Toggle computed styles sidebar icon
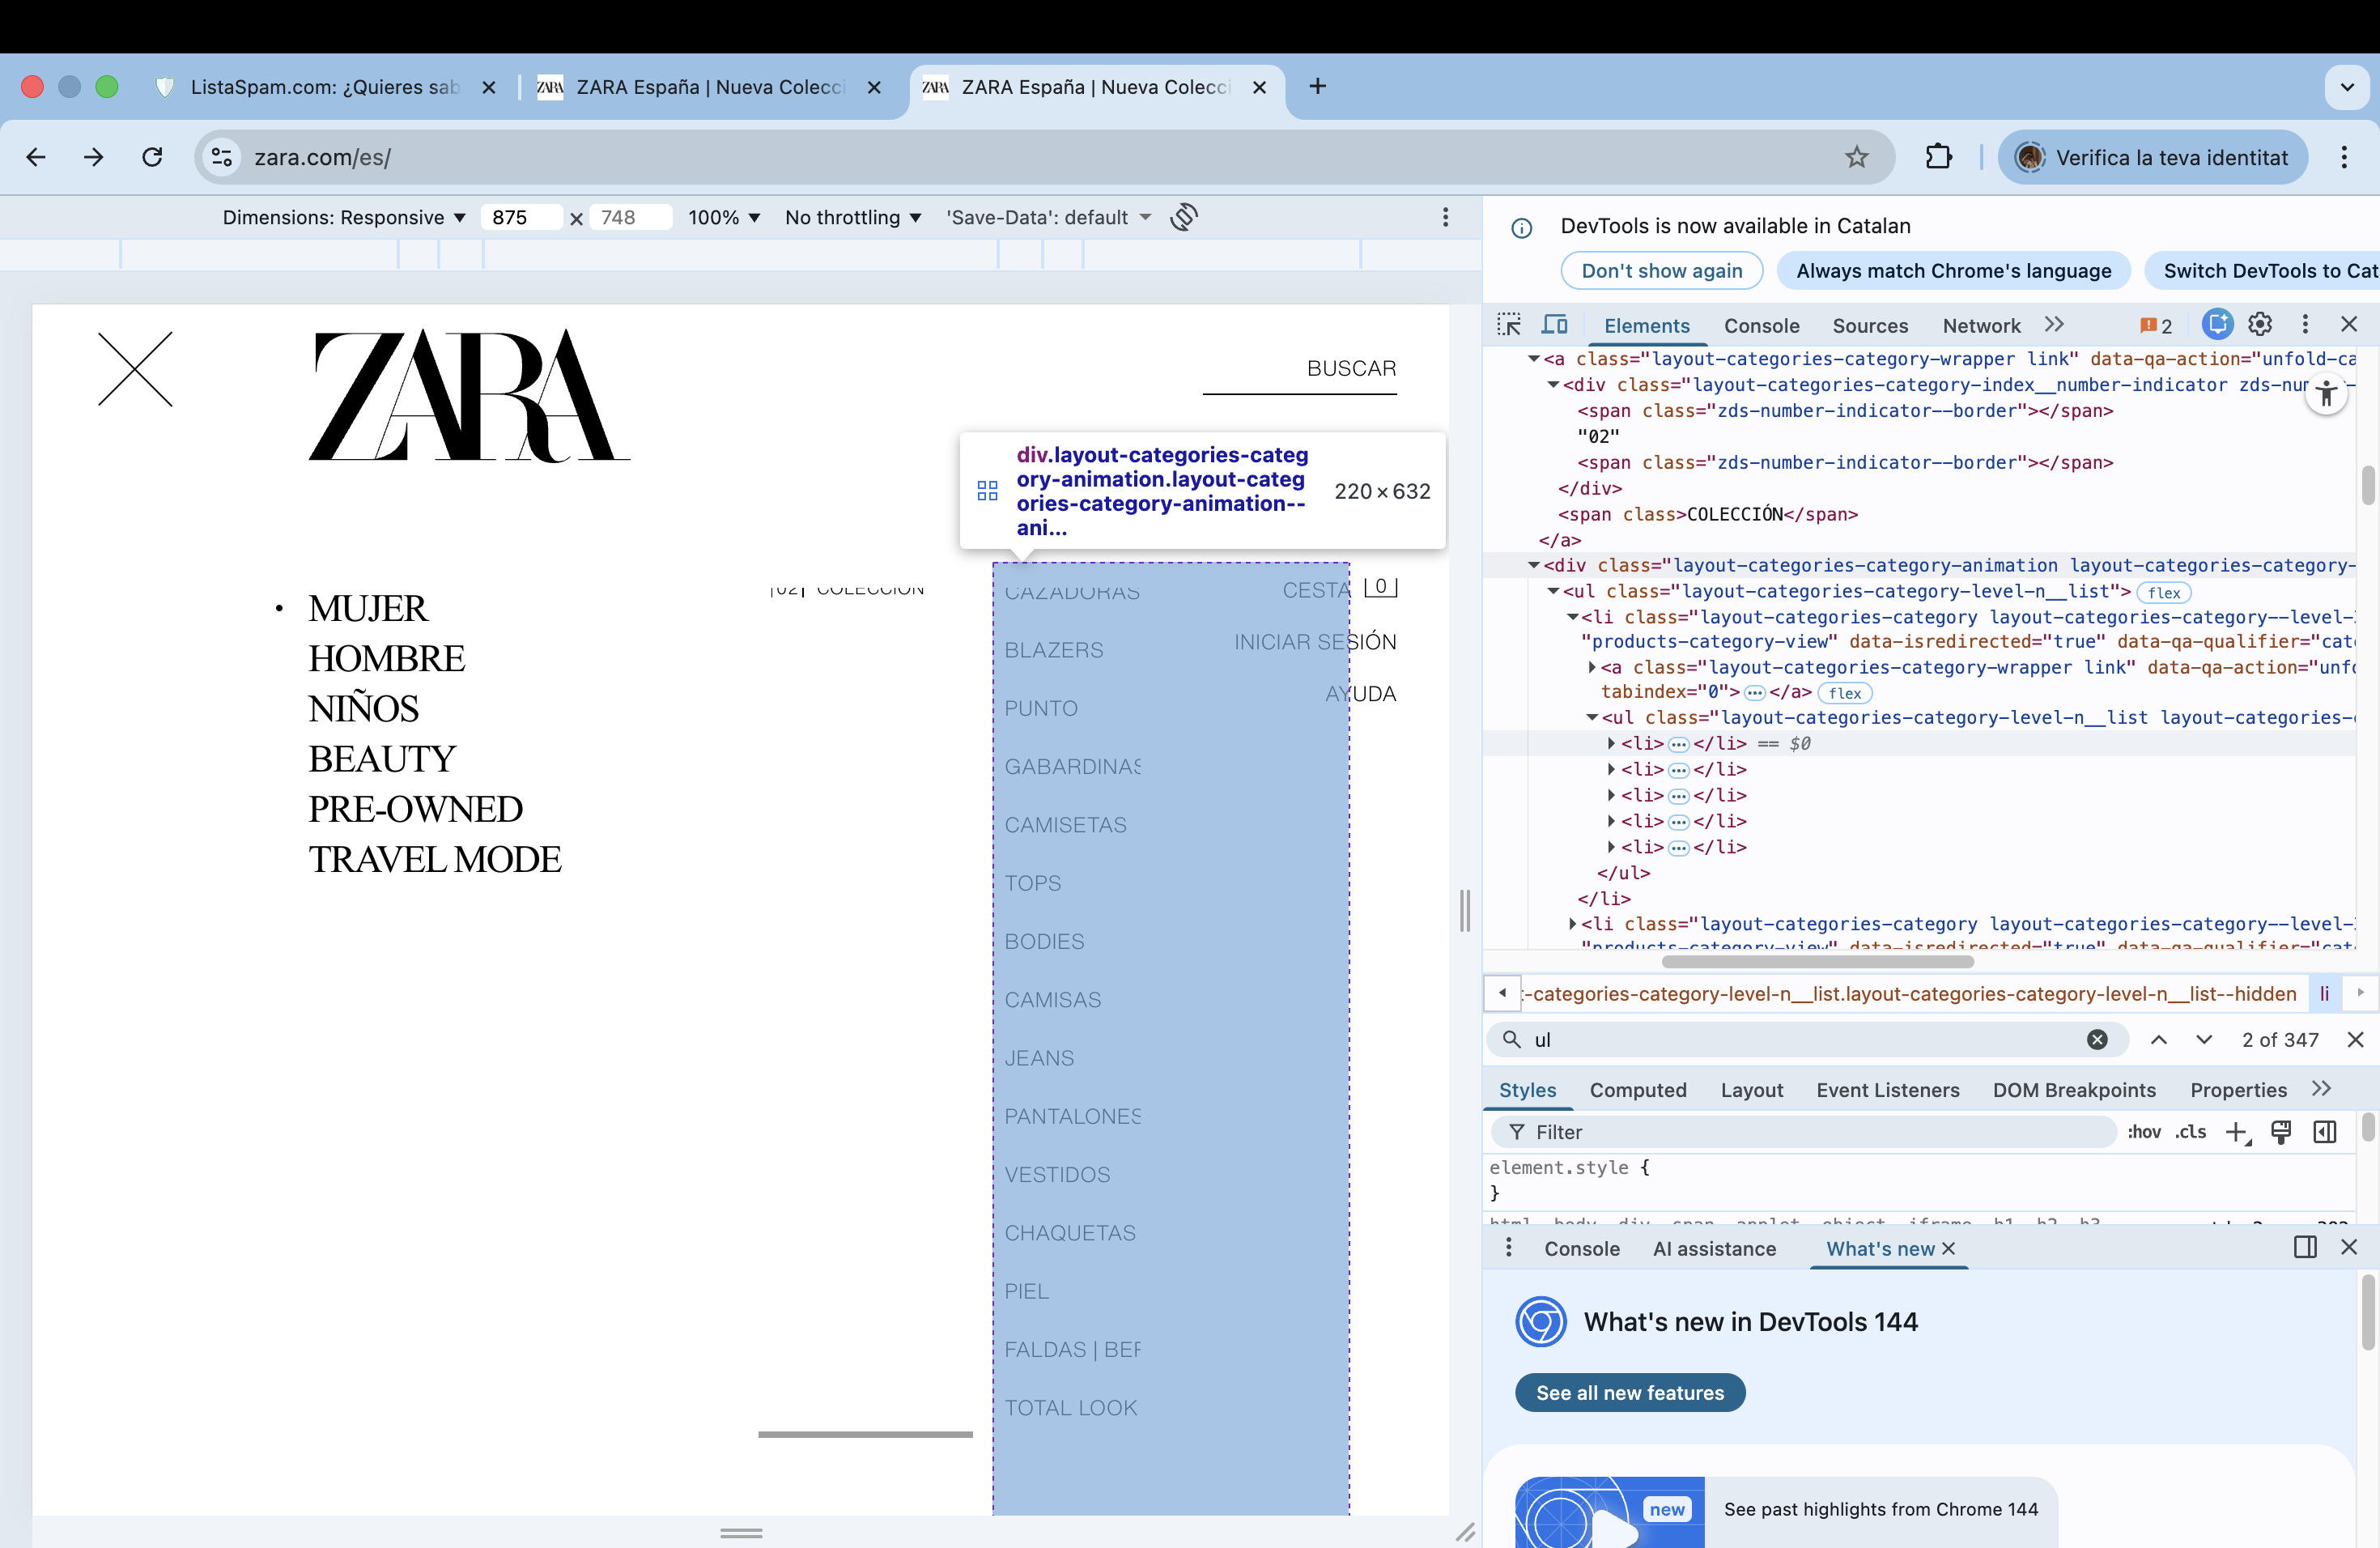The width and height of the screenshot is (2380, 1548). (x=2325, y=1132)
